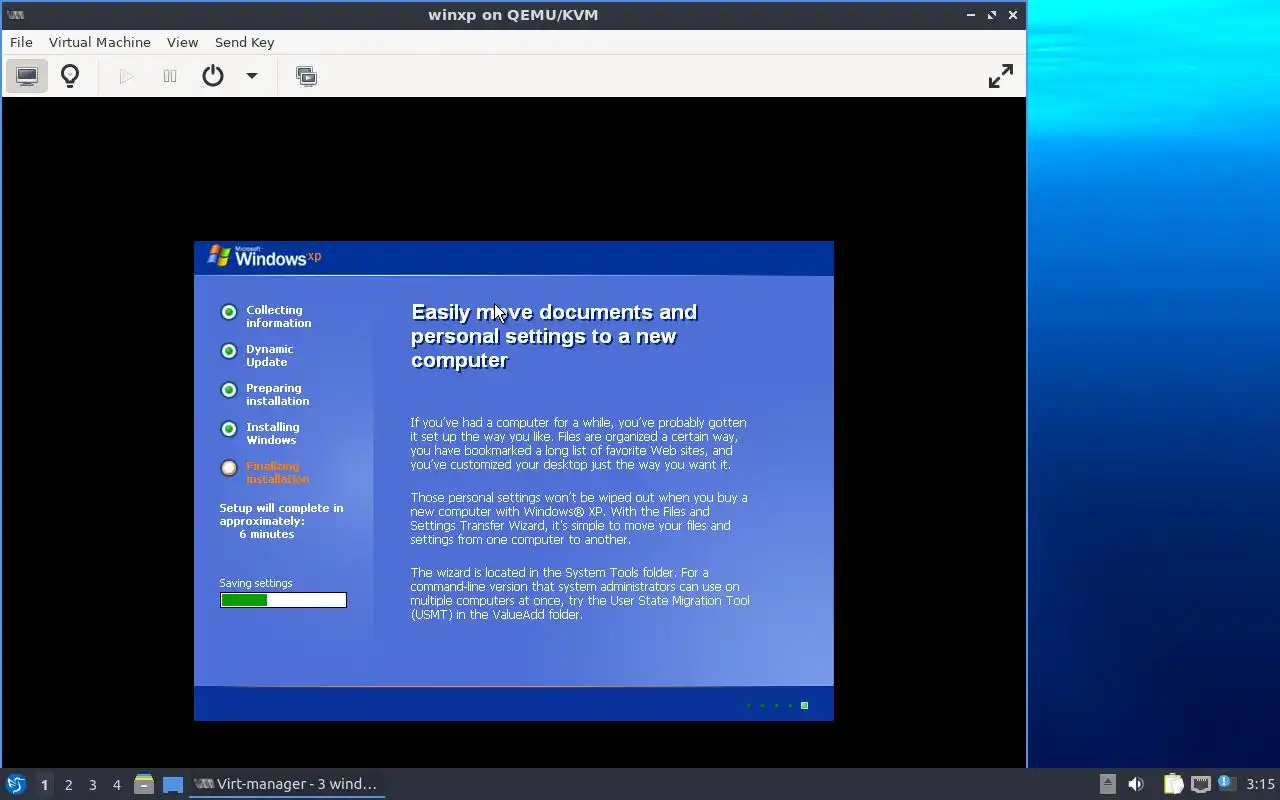Shut down the virtual machine power icon

pos(213,76)
